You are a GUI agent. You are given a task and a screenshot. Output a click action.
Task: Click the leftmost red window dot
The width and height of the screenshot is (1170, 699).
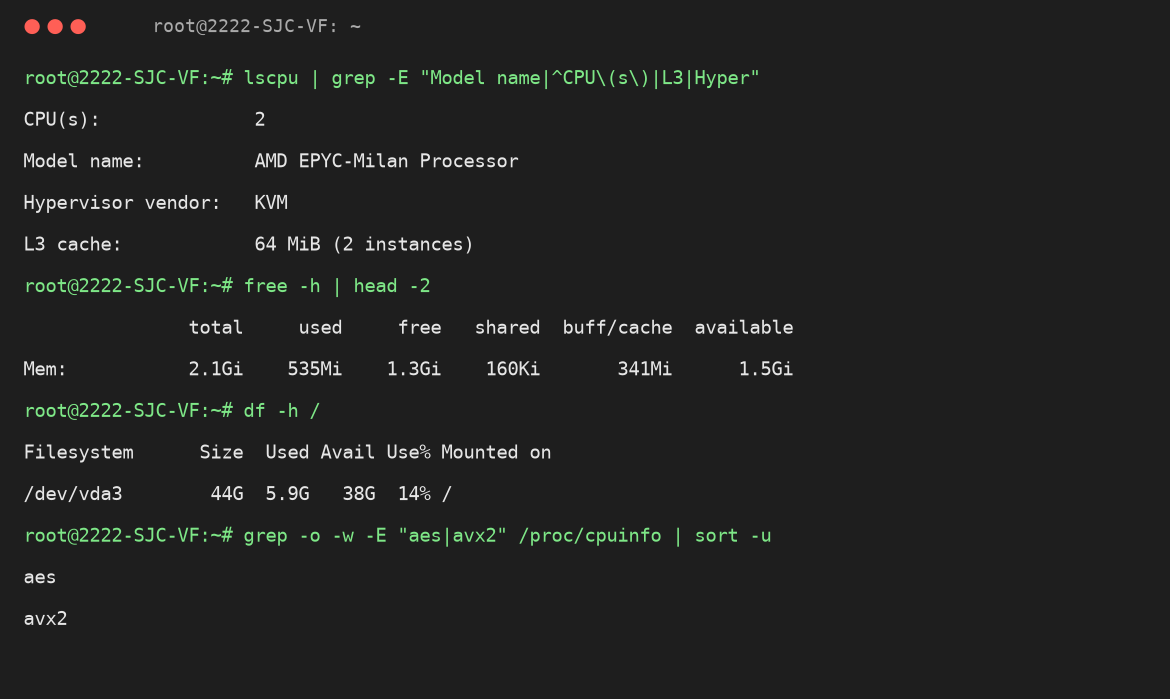[32, 27]
